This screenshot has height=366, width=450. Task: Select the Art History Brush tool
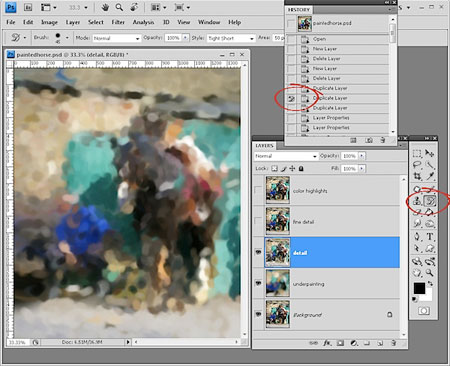430,201
